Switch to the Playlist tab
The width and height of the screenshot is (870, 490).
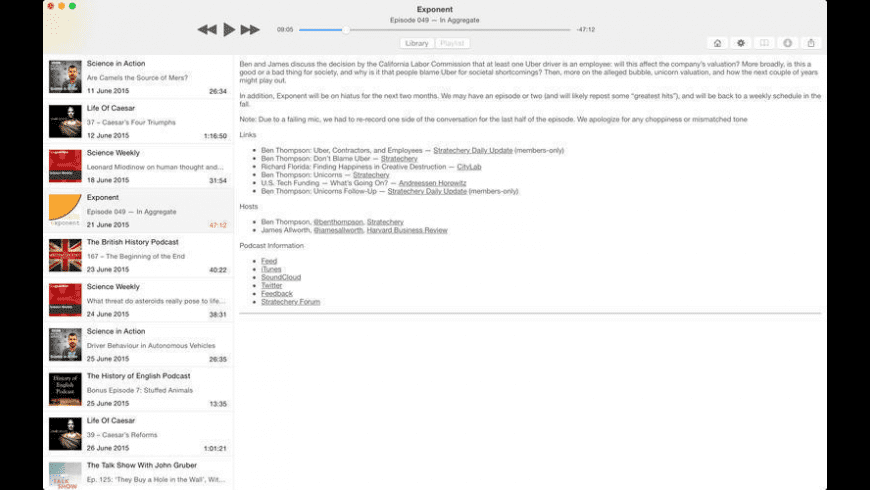(452, 43)
